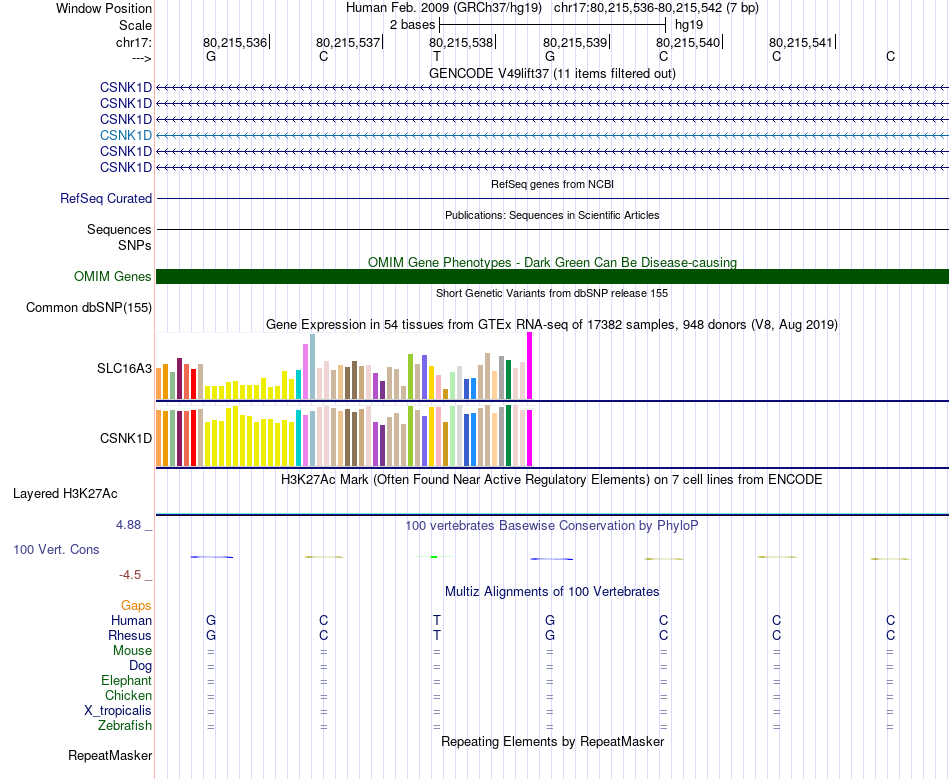Click the Mouse alignment row label
This screenshot has width=950, height=779.
(x=132, y=651)
